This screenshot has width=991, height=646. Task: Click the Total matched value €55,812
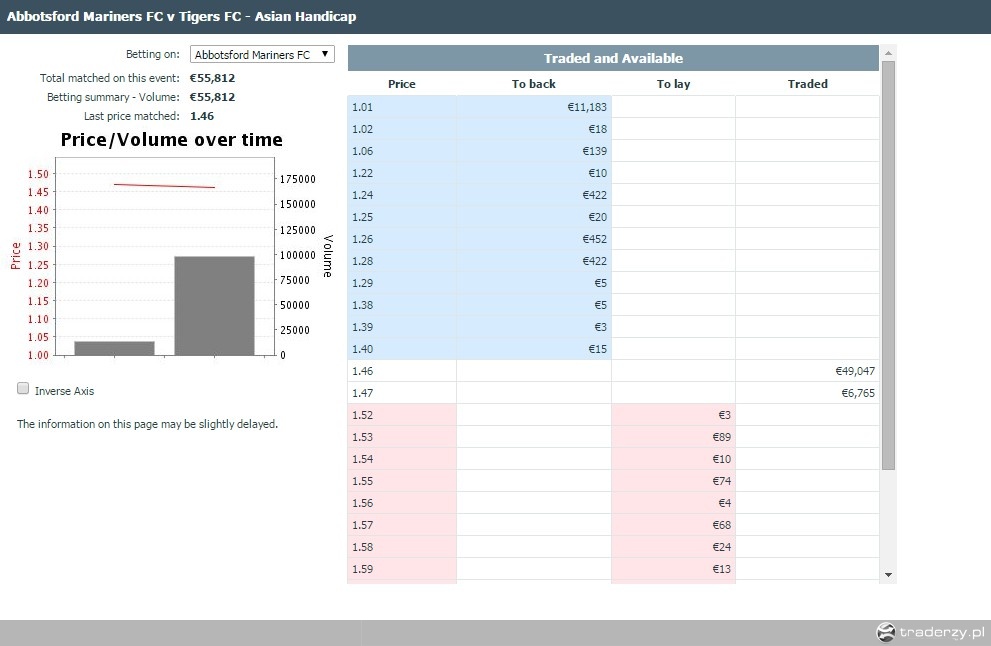(212, 78)
